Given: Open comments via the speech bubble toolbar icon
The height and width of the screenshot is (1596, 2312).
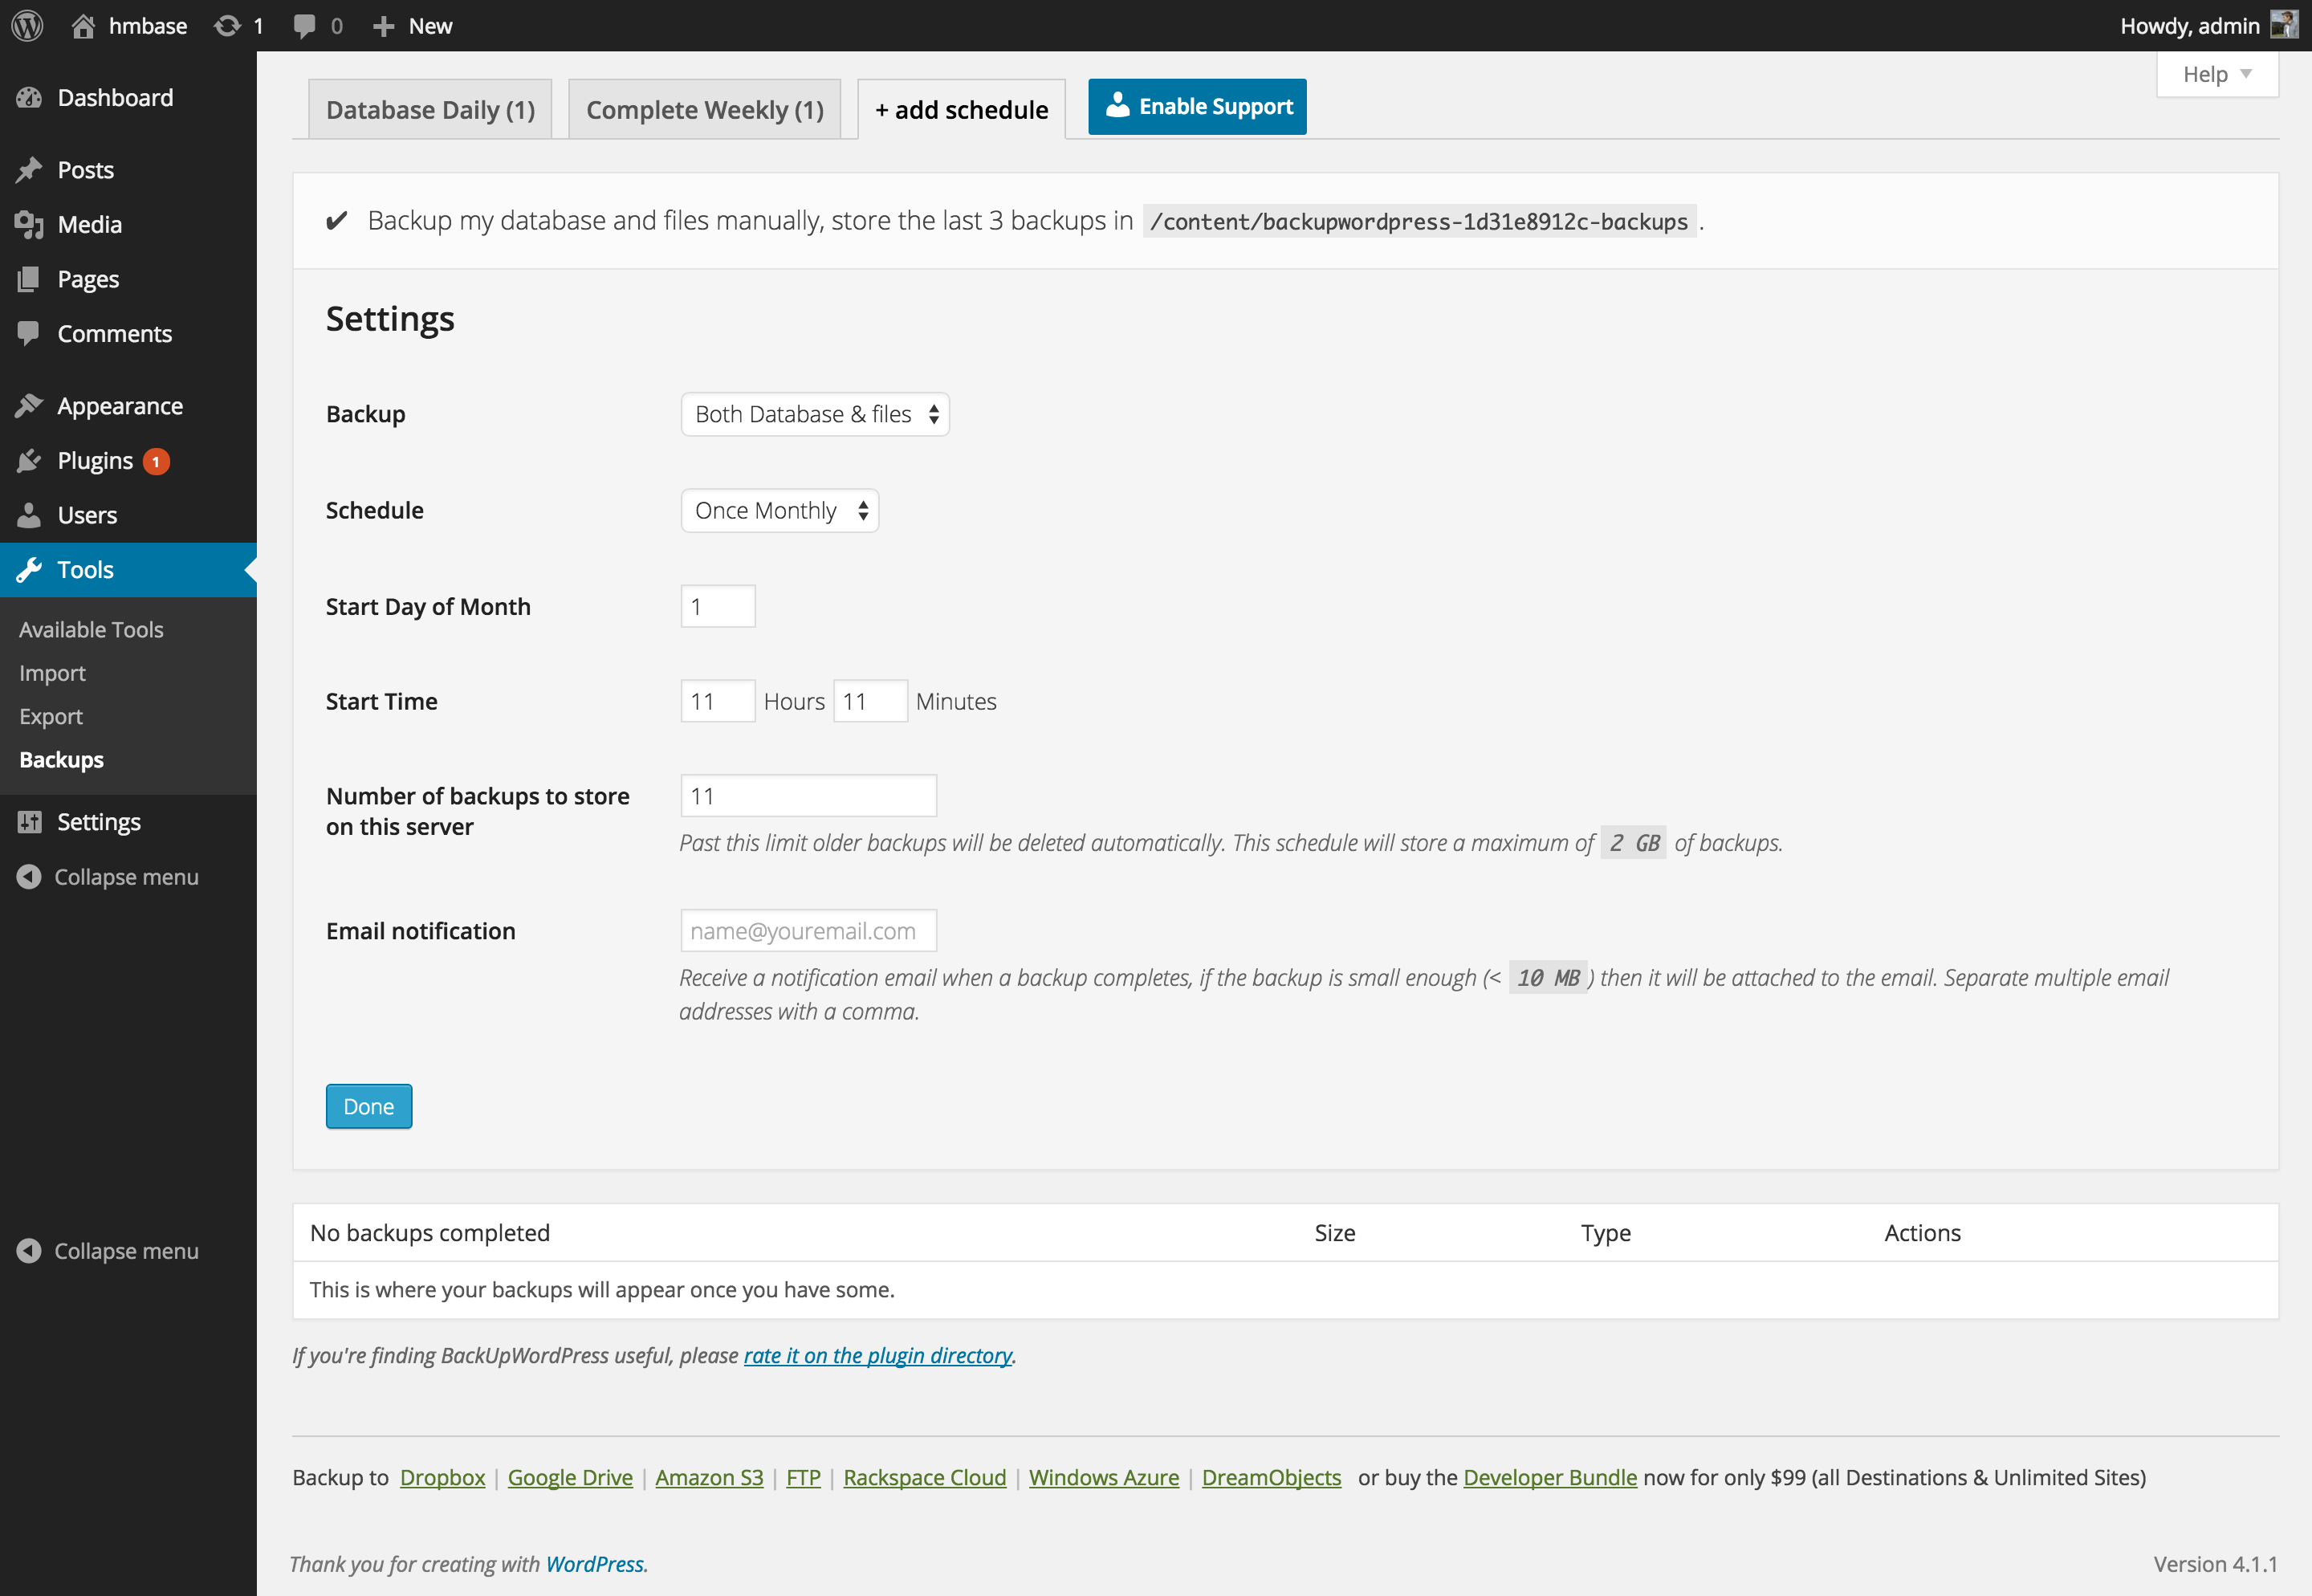Looking at the screenshot, I should (306, 25).
